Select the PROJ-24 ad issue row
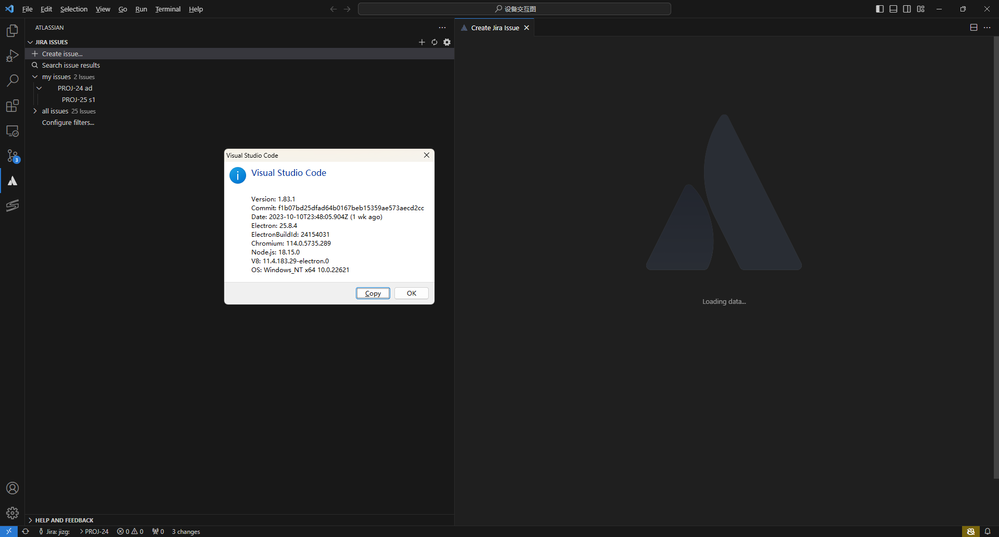This screenshot has height=537, width=999. click(x=240, y=88)
